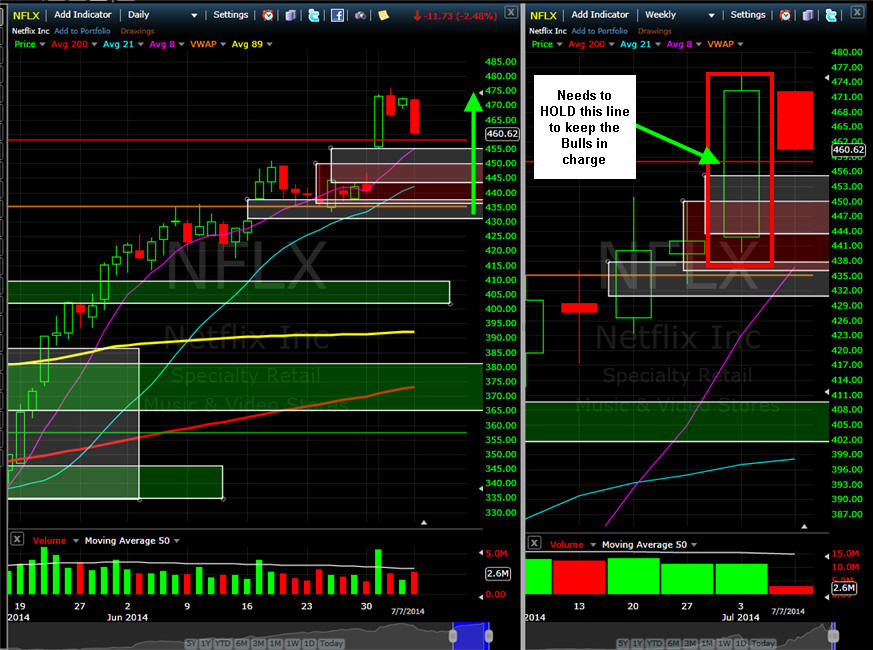This screenshot has height=650, width=873.
Task: Click range slider handle in Weekly chart navigator
Action: click(833, 636)
